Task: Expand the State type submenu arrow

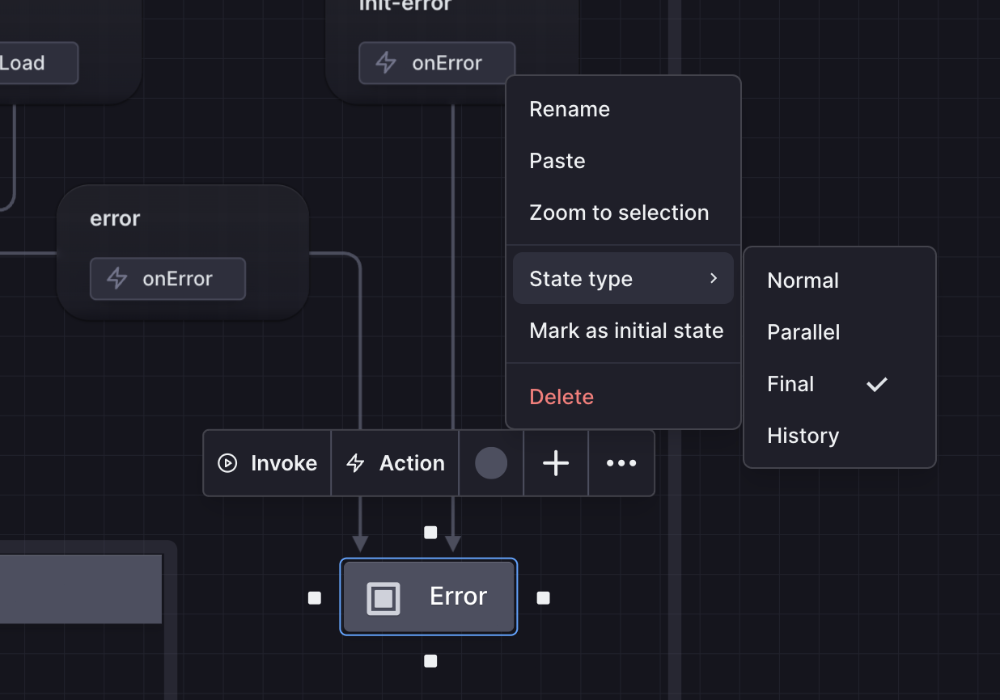Action: [x=713, y=278]
